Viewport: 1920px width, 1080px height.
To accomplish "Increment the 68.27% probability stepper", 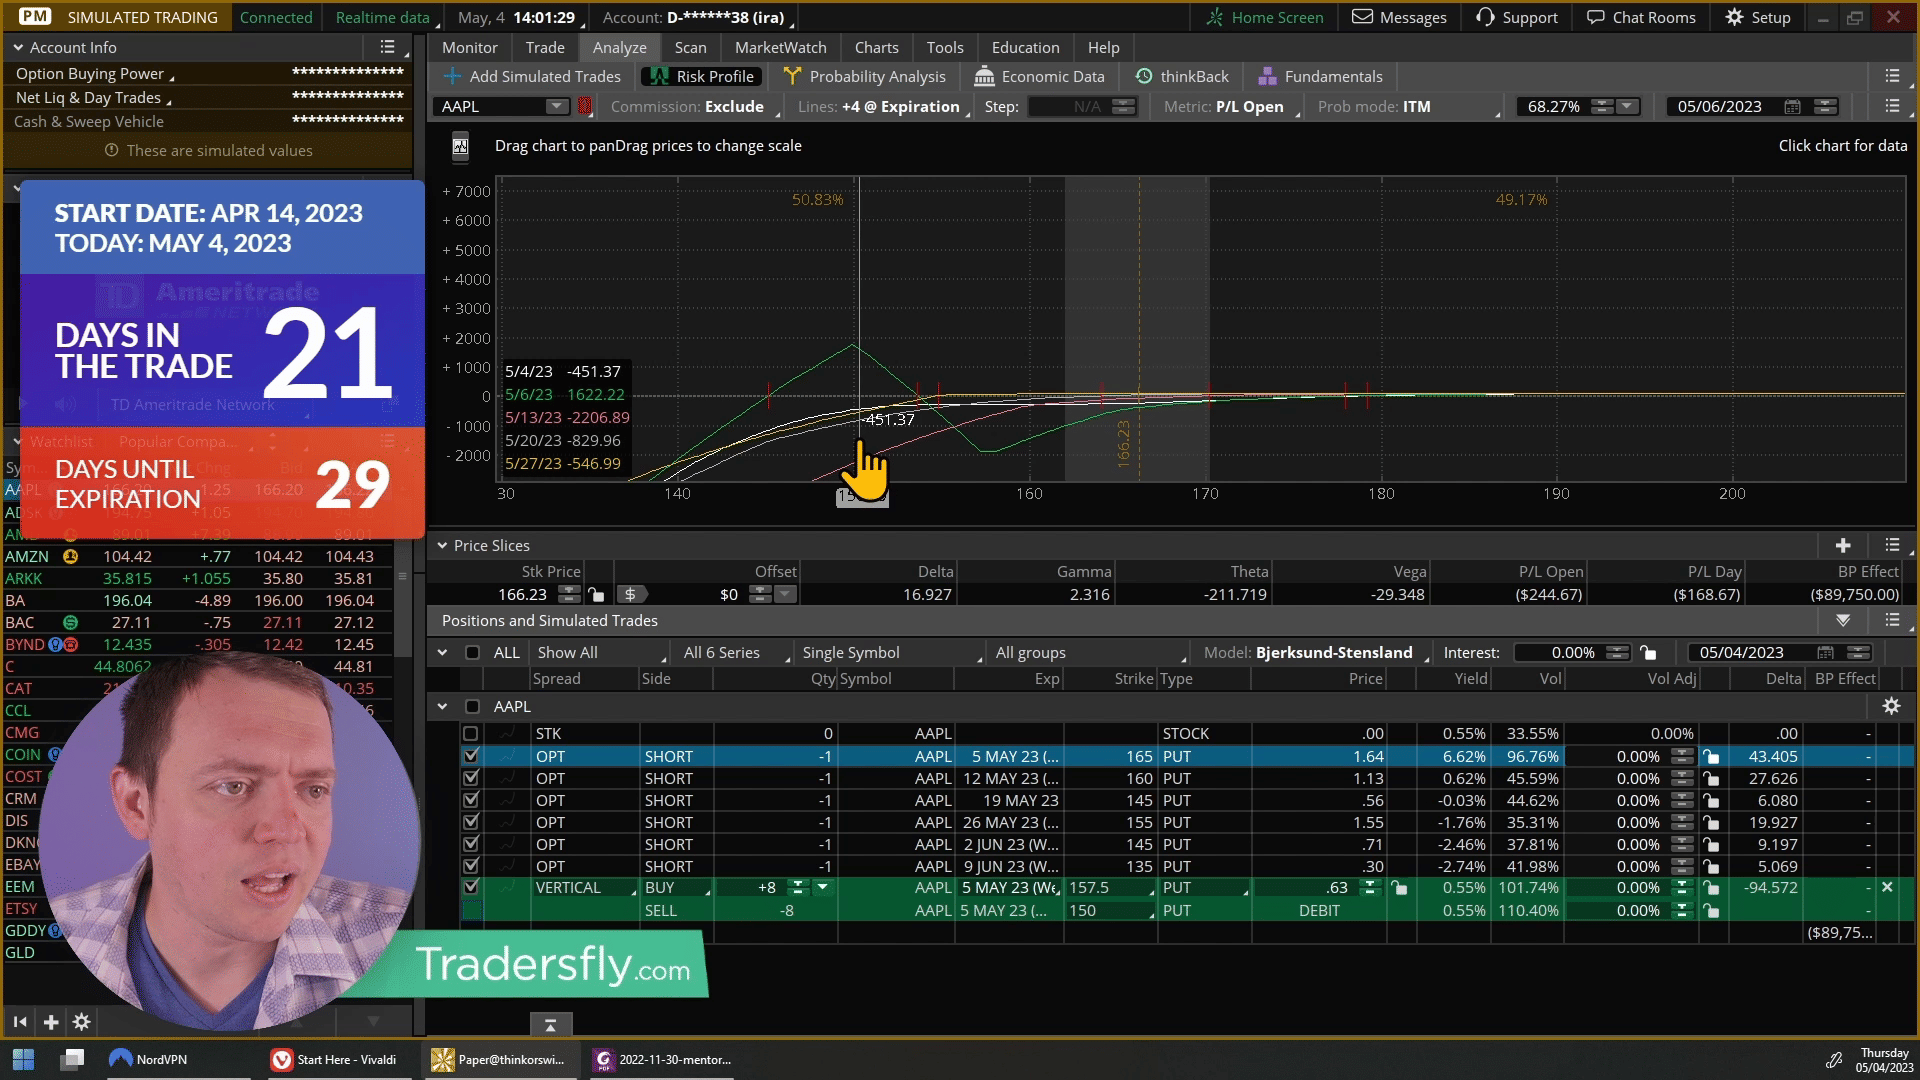I will coord(1602,102).
